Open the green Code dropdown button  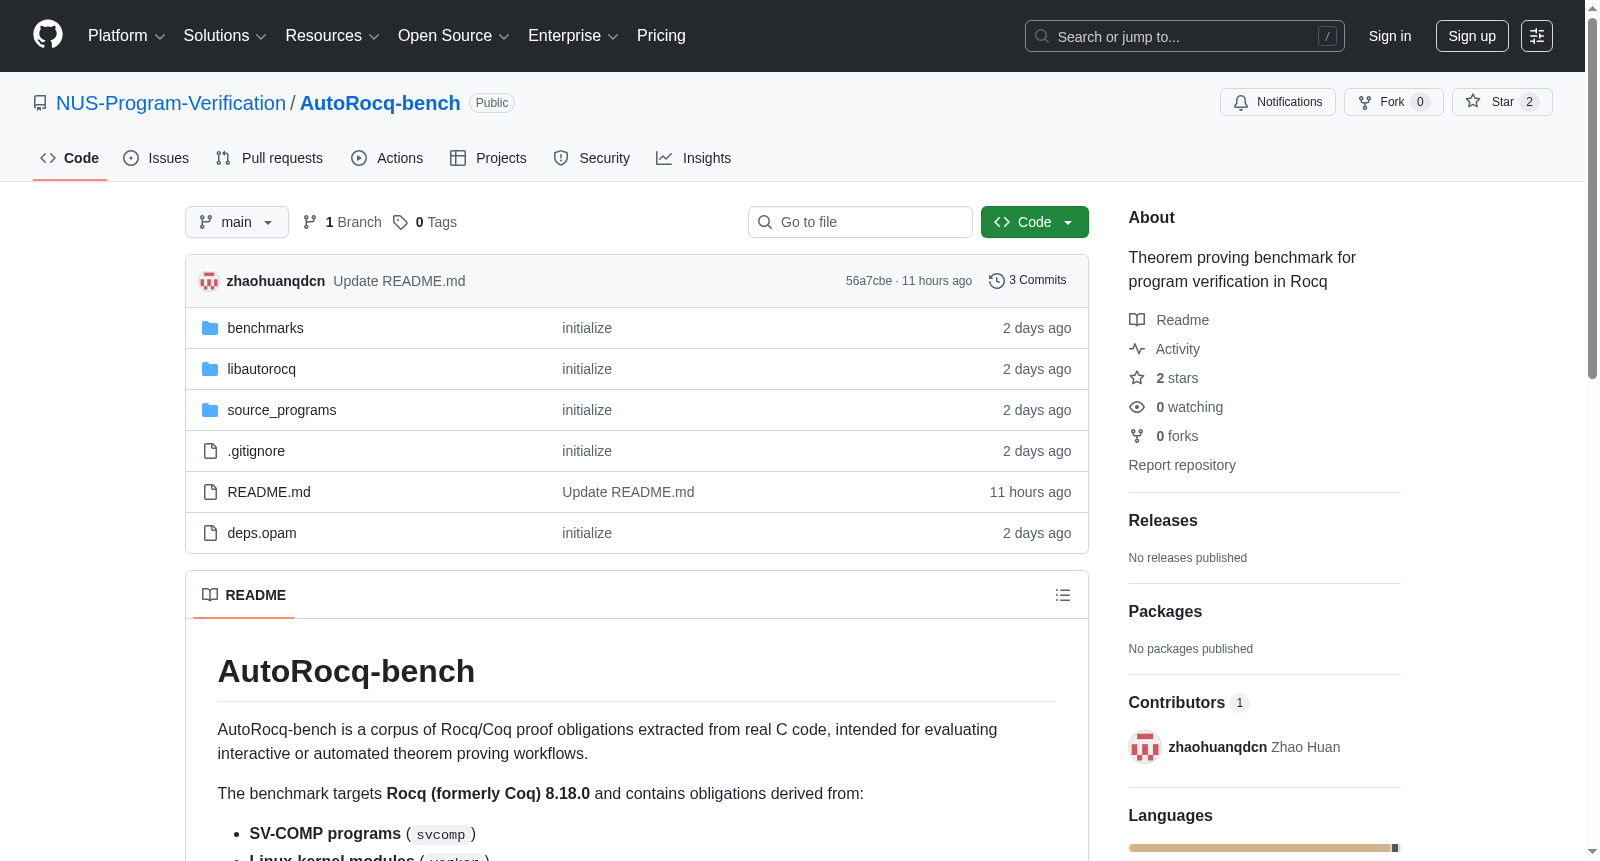[1035, 222]
